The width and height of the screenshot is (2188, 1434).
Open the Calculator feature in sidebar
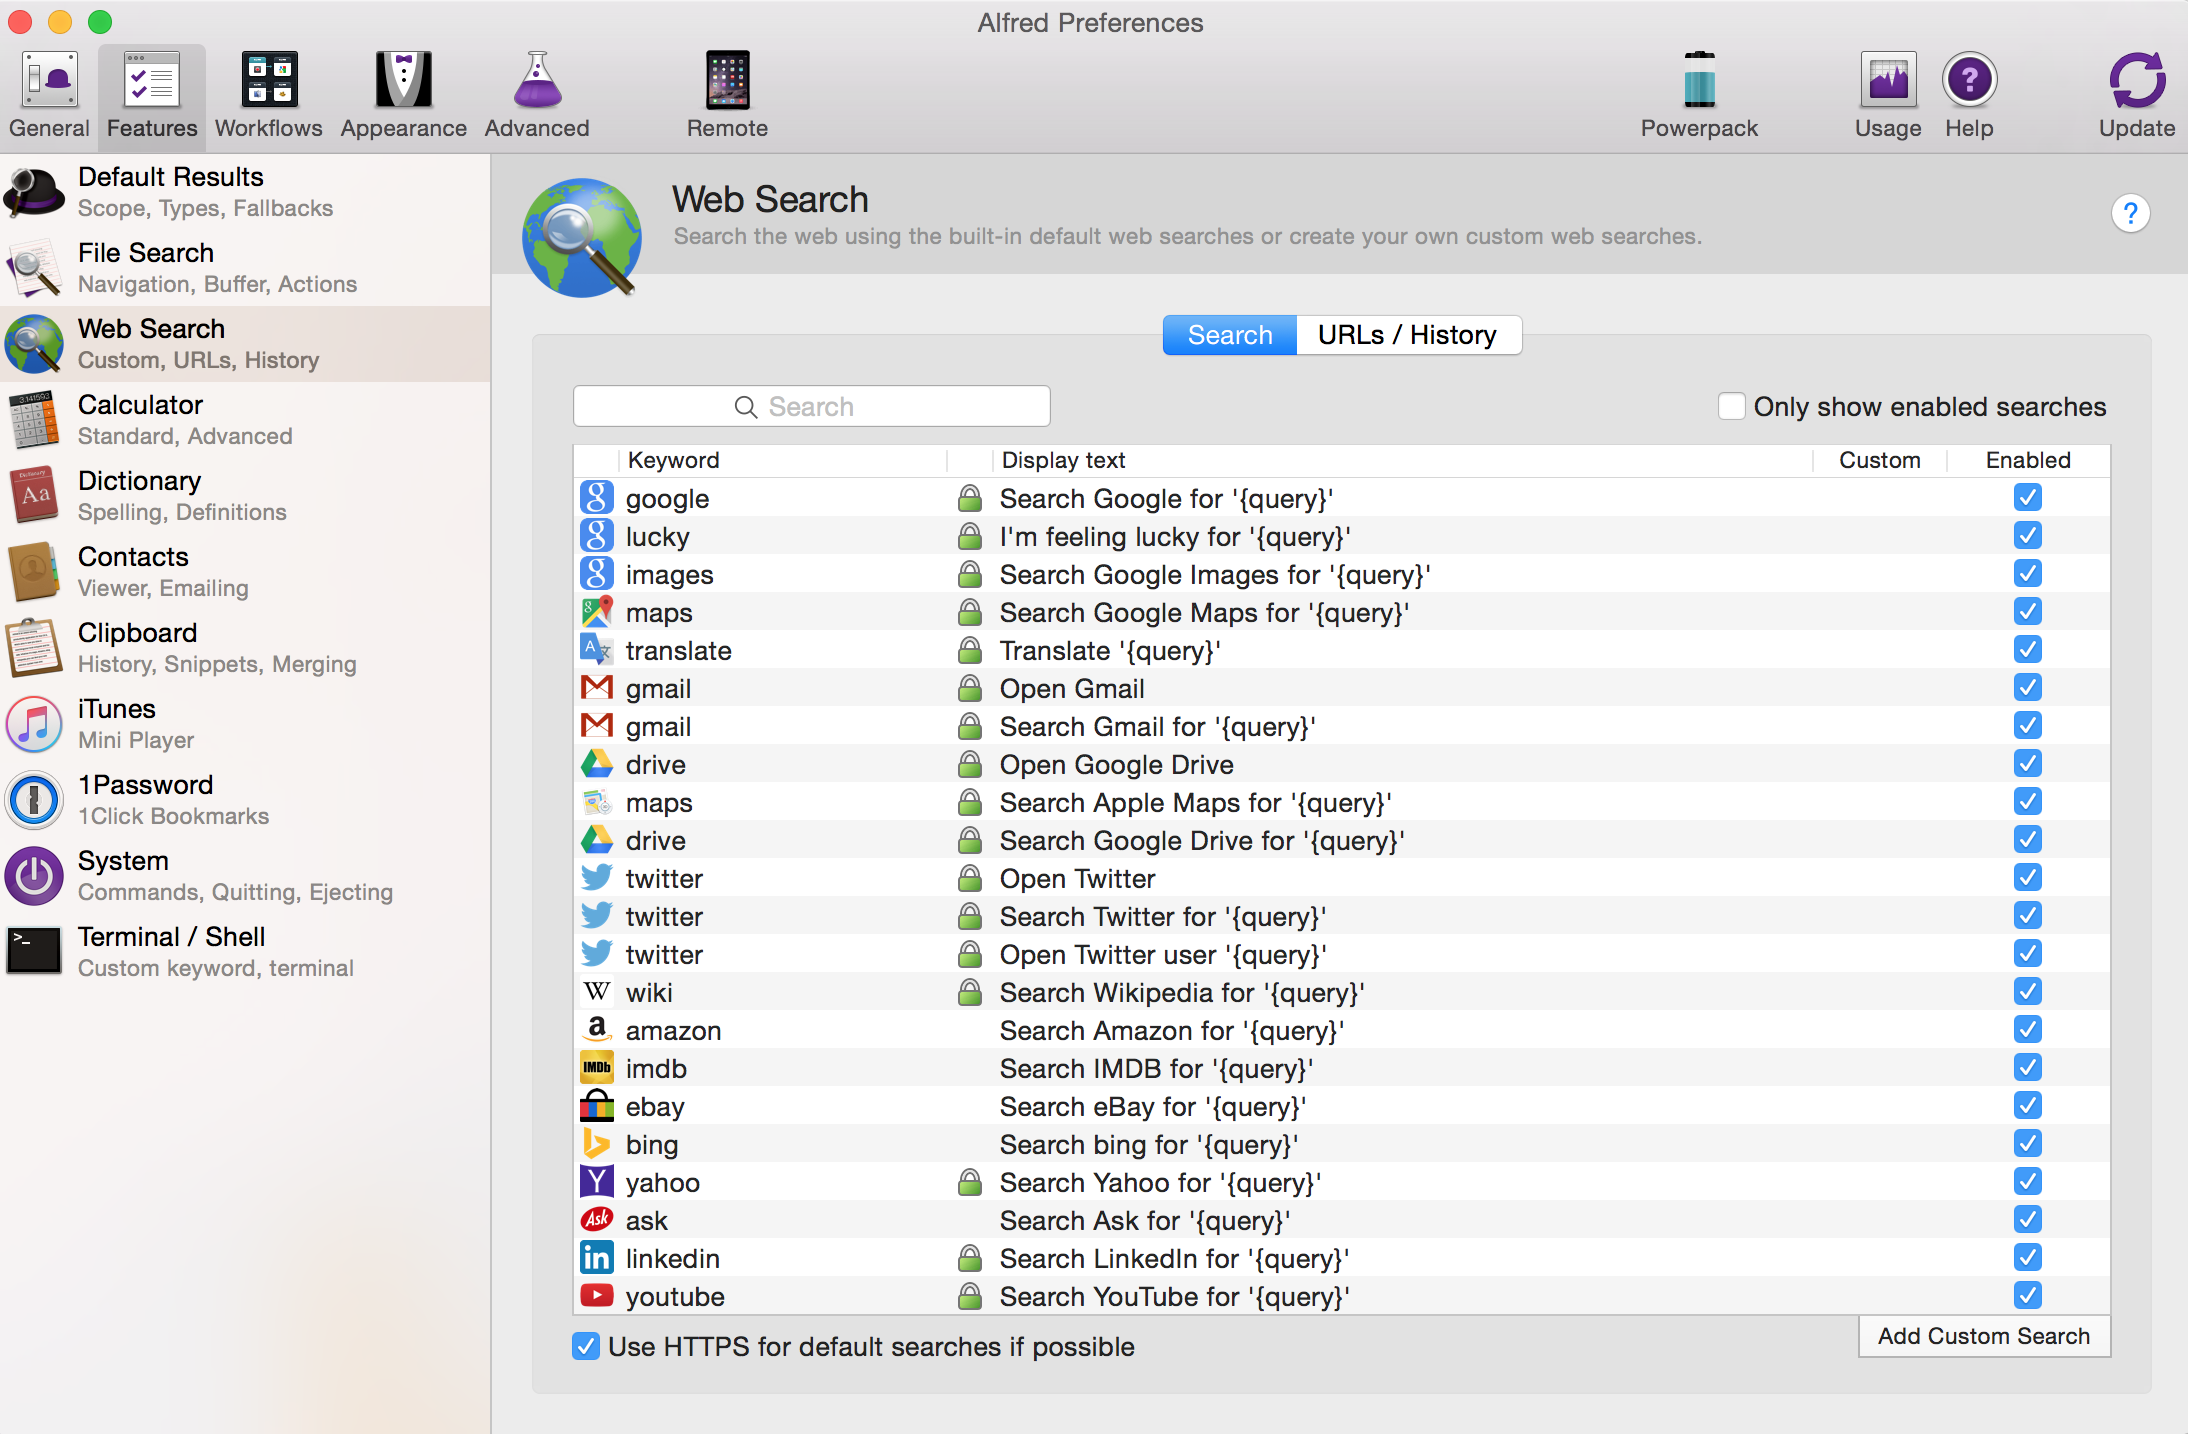245,420
